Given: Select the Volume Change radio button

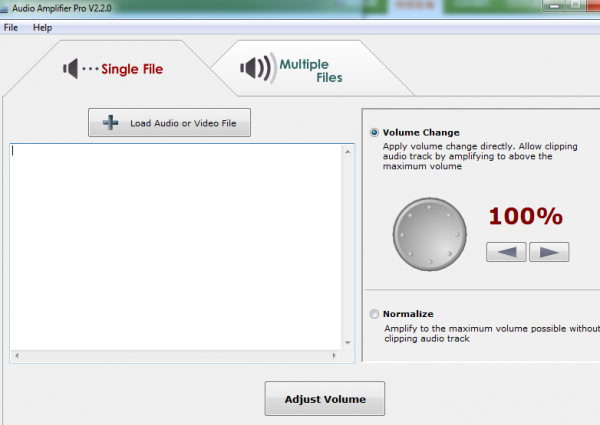Looking at the screenshot, I should [x=374, y=133].
